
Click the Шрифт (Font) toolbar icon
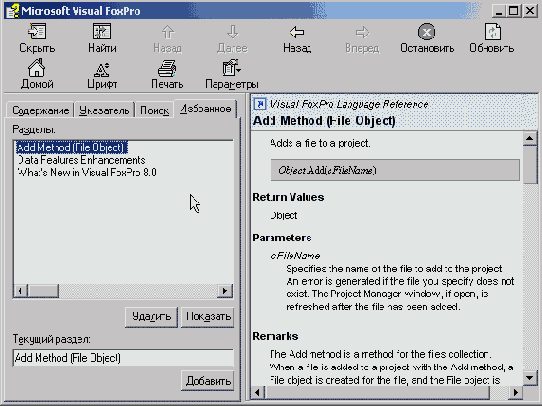pos(102,69)
